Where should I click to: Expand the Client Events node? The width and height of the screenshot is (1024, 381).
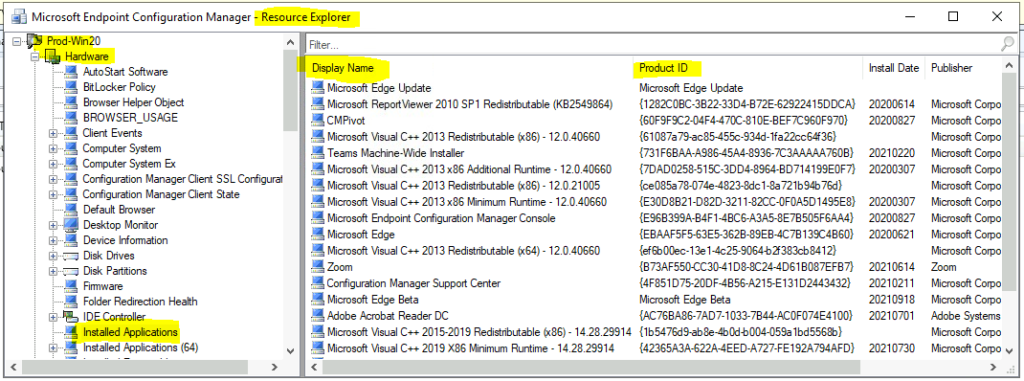54,133
